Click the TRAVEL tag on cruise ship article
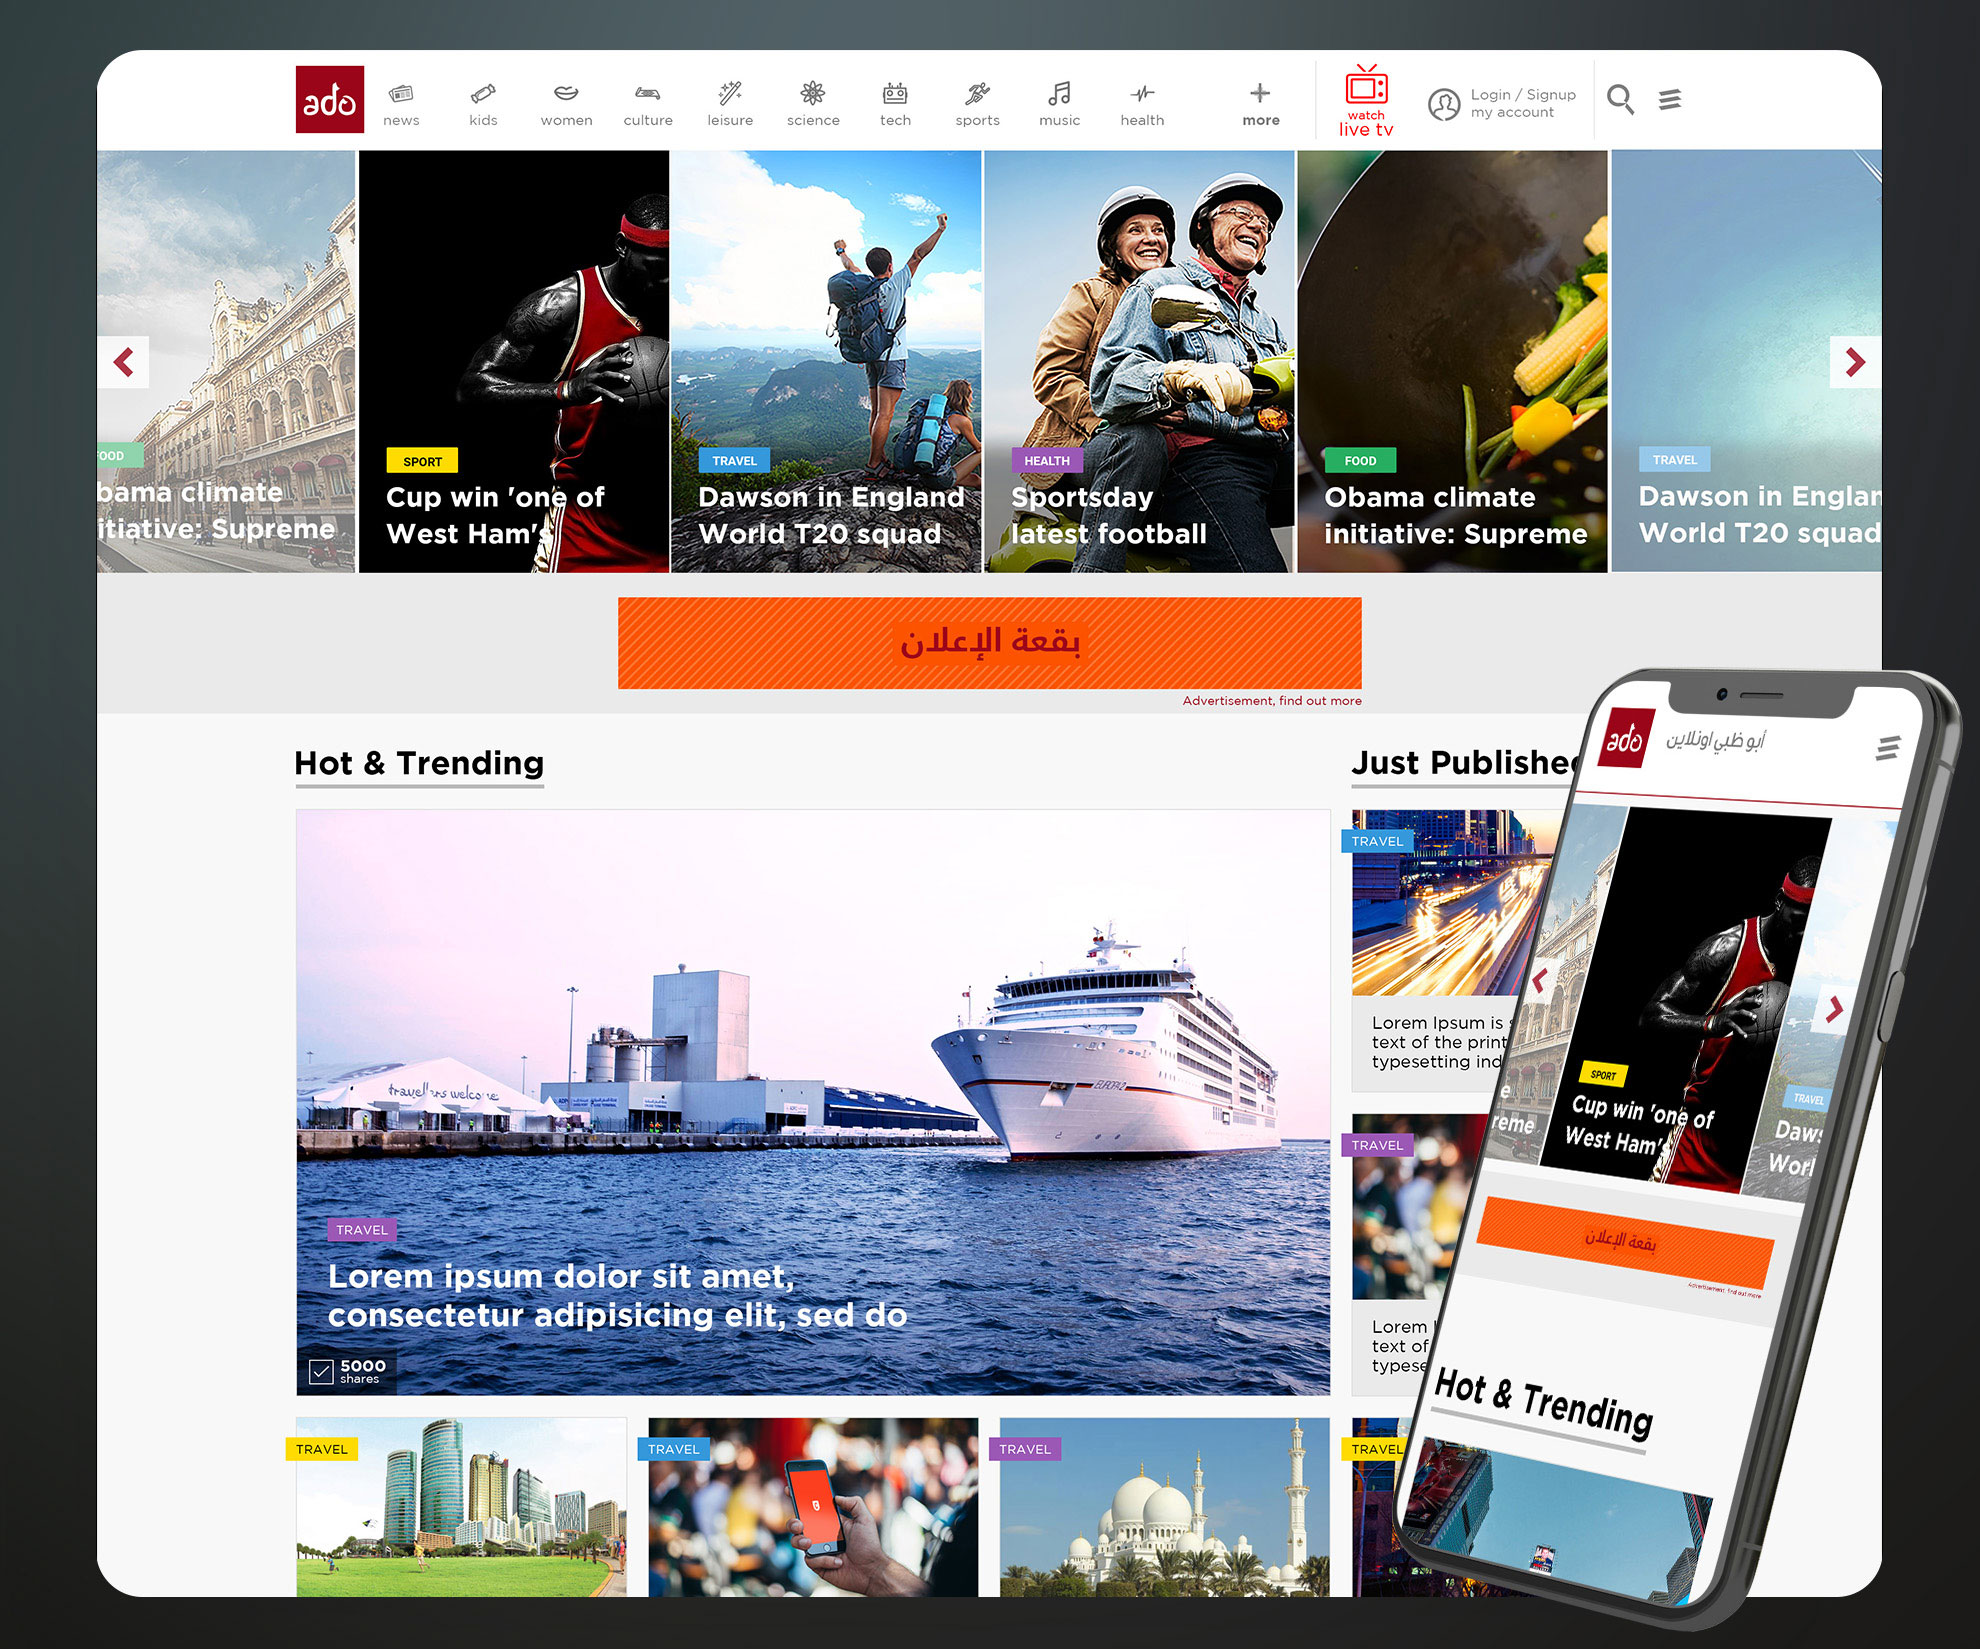This screenshot has height=1649, width=1980. (x=362, y=1230)
